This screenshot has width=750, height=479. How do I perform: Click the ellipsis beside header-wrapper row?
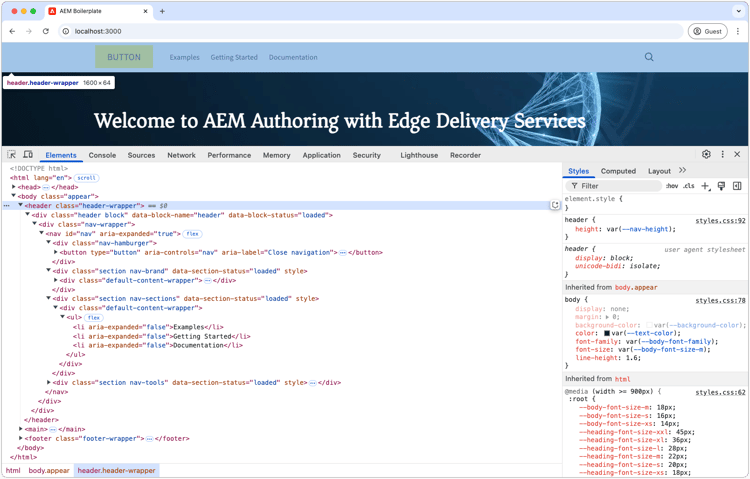[x=6, y=206]
